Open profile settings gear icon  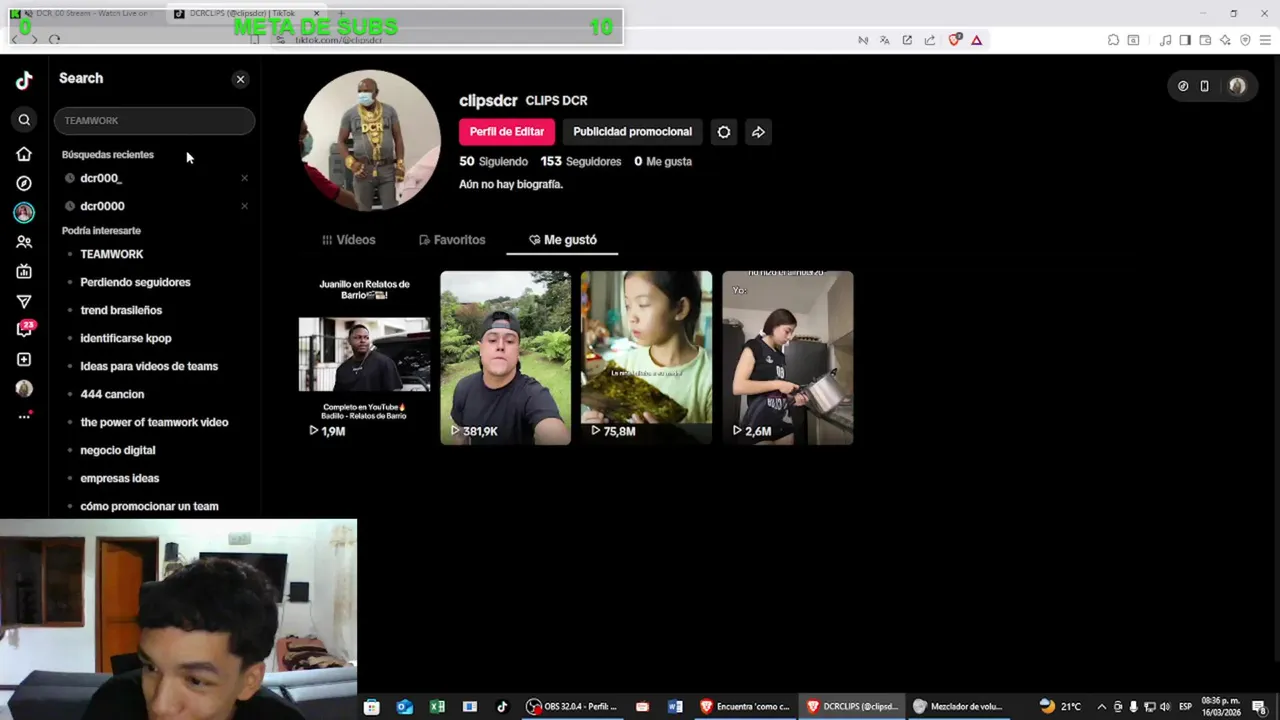[x=724, y=132]
